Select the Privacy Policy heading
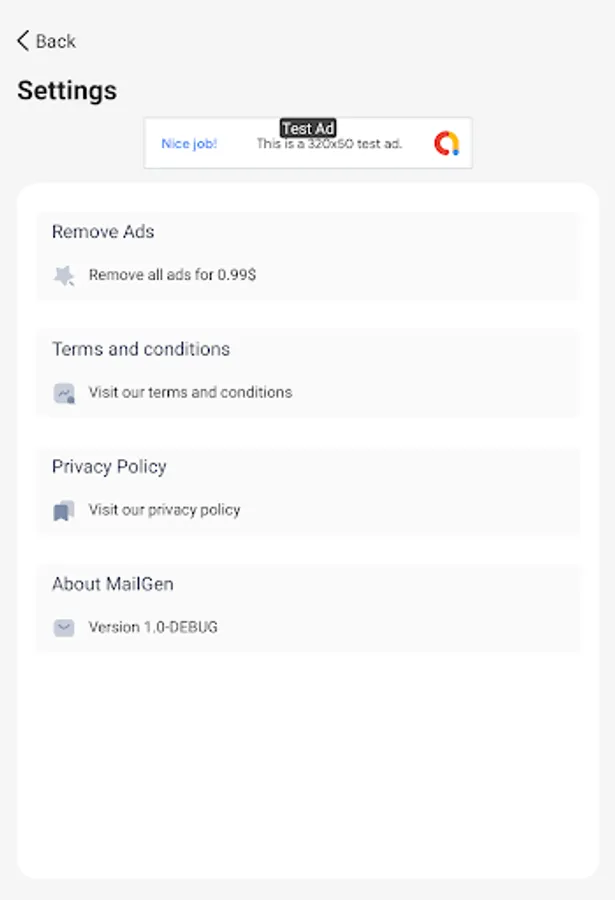Viewport: 615px width, 900px height. point(109,467)
